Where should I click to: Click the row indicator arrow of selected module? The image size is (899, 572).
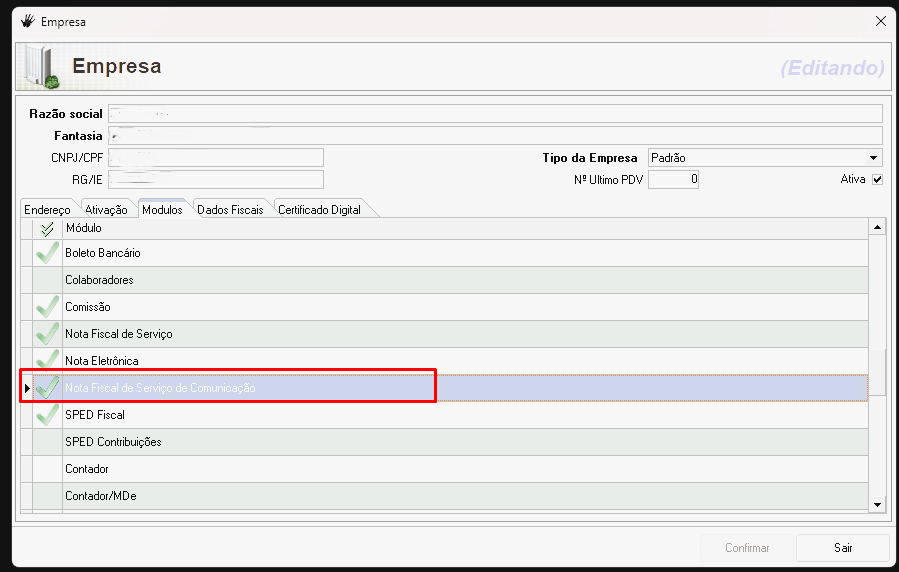tap(27, 388)
